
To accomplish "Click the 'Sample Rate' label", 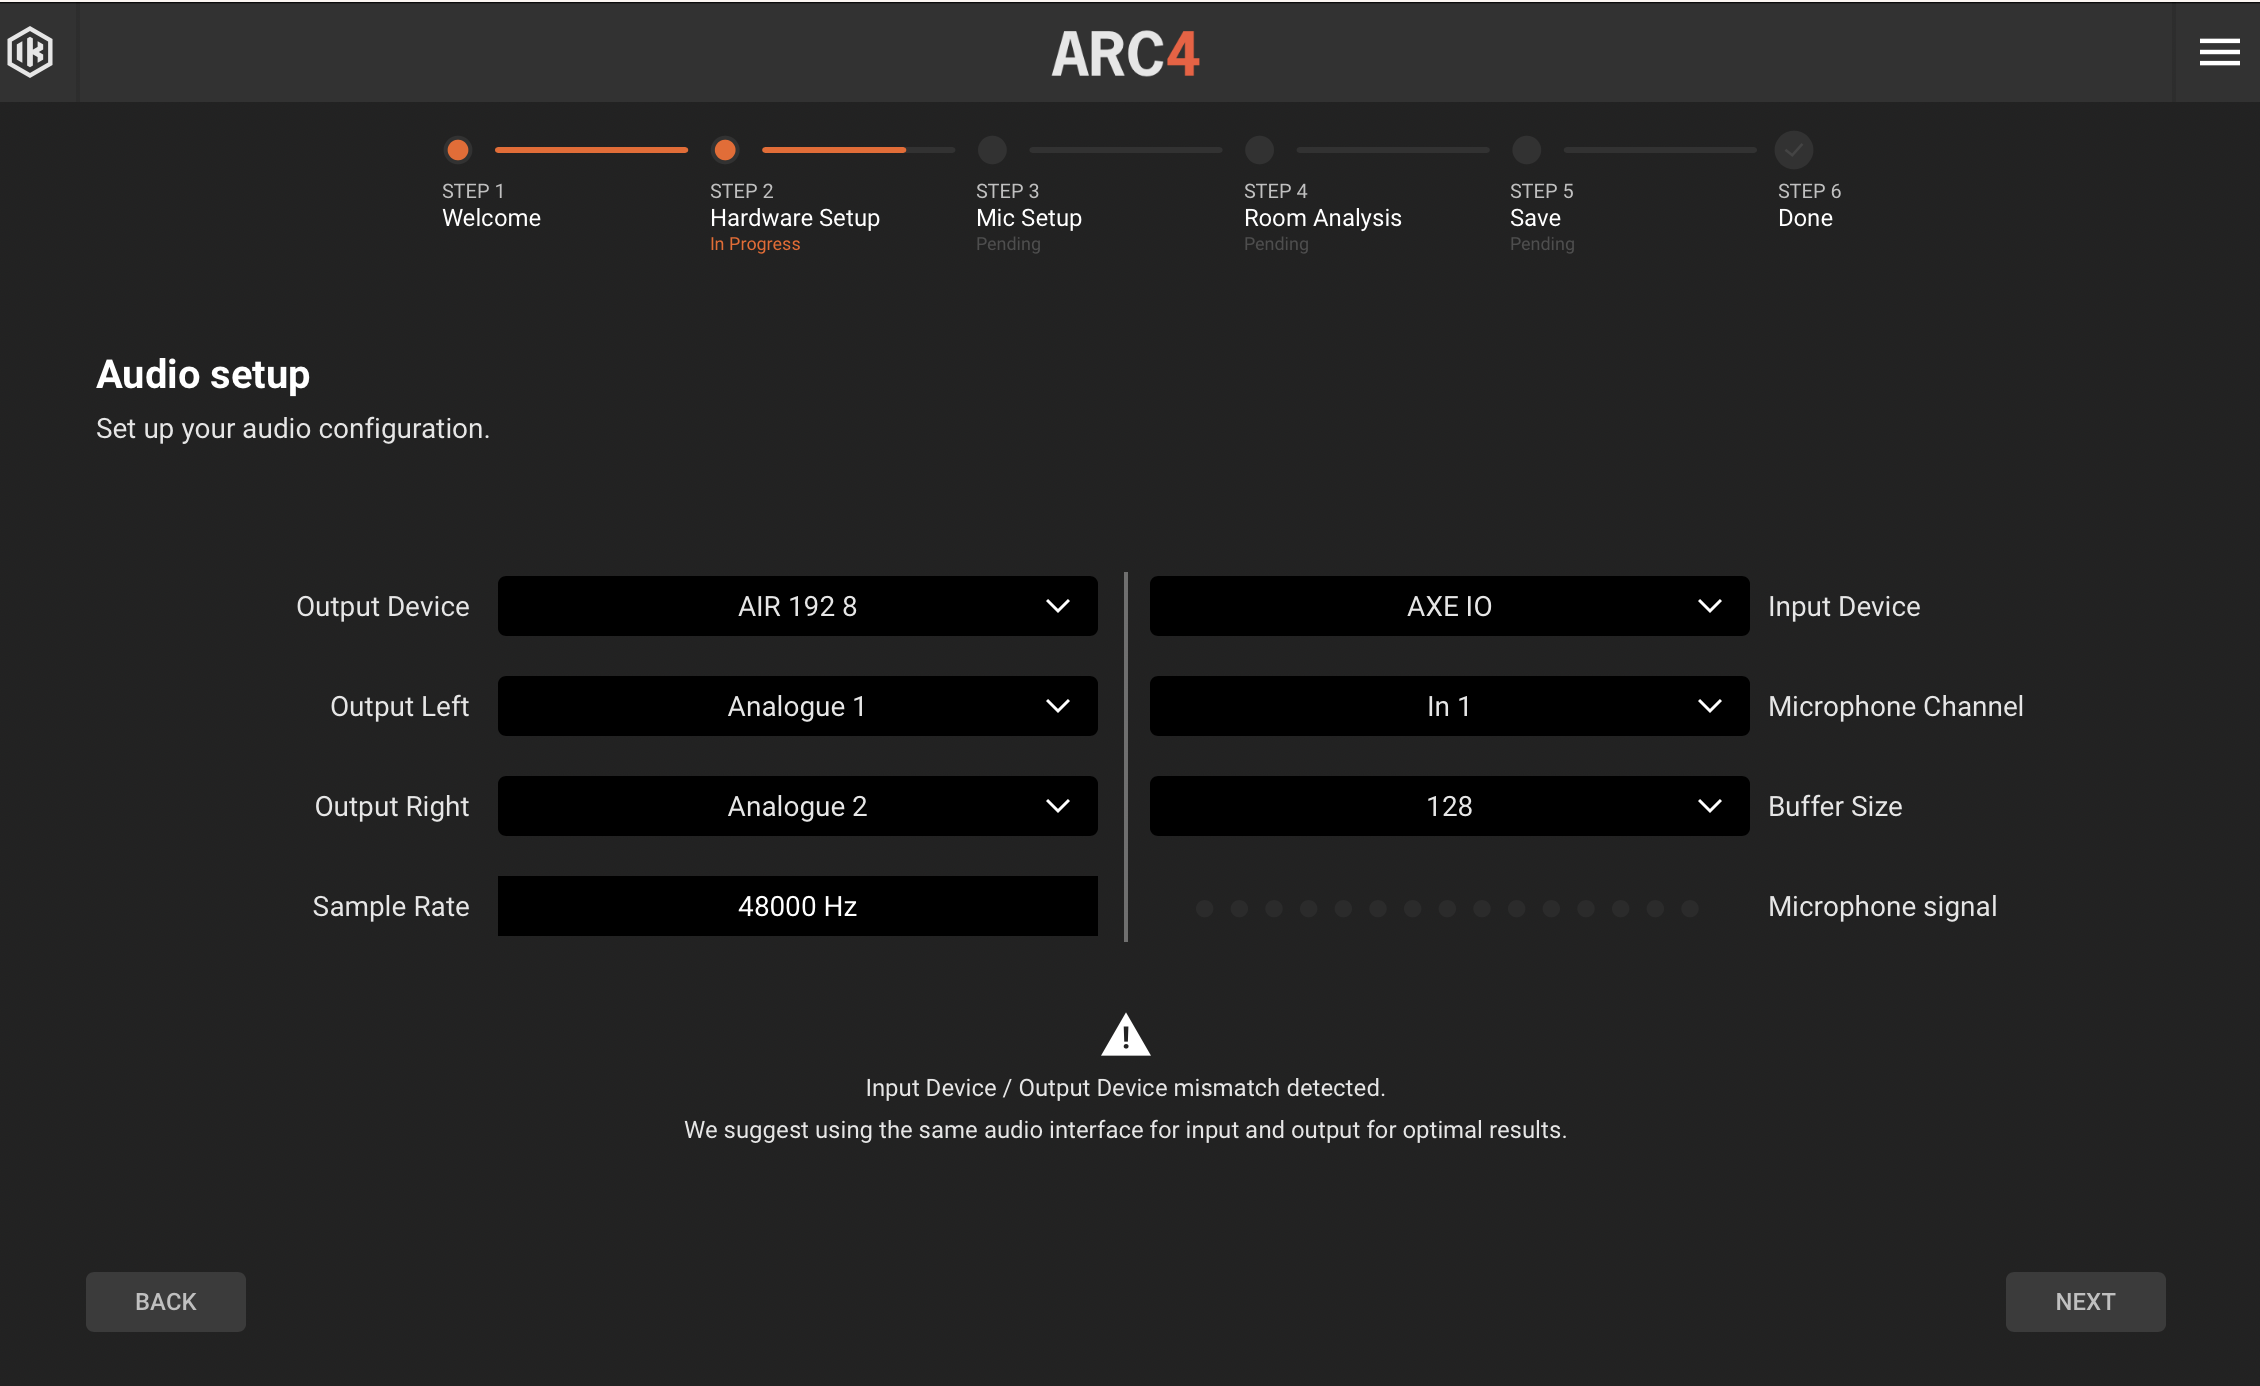I will (x=391, y=906).
